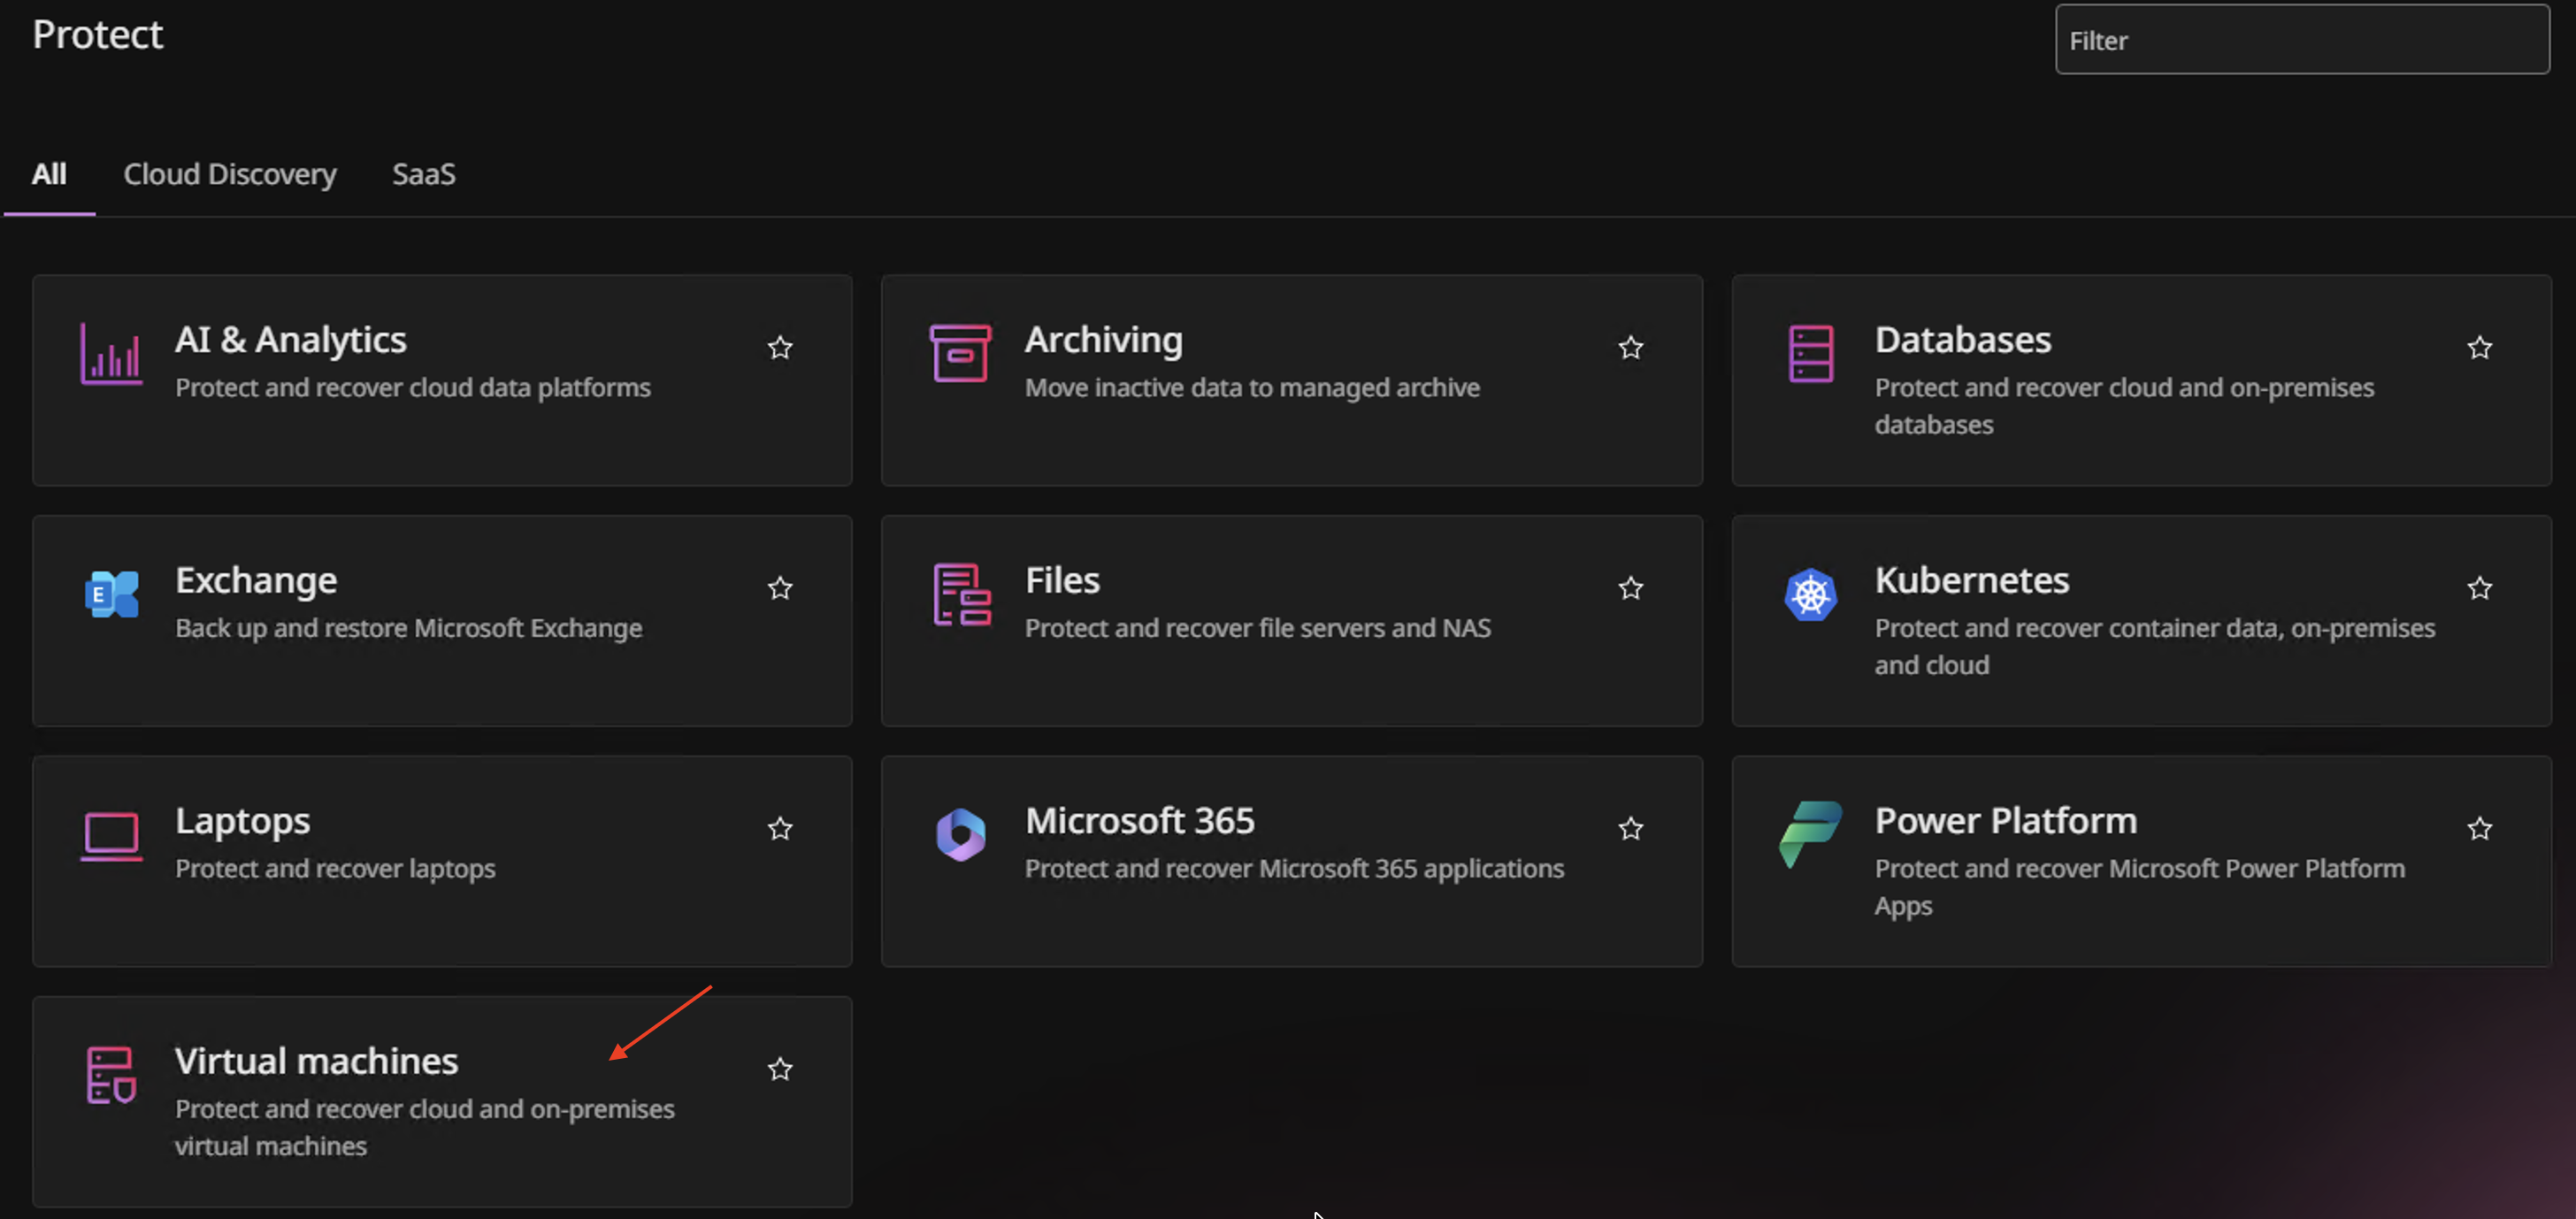Click 'Move inactive data to managed archive' text
The image size is (2576, 1219).
1252,388
